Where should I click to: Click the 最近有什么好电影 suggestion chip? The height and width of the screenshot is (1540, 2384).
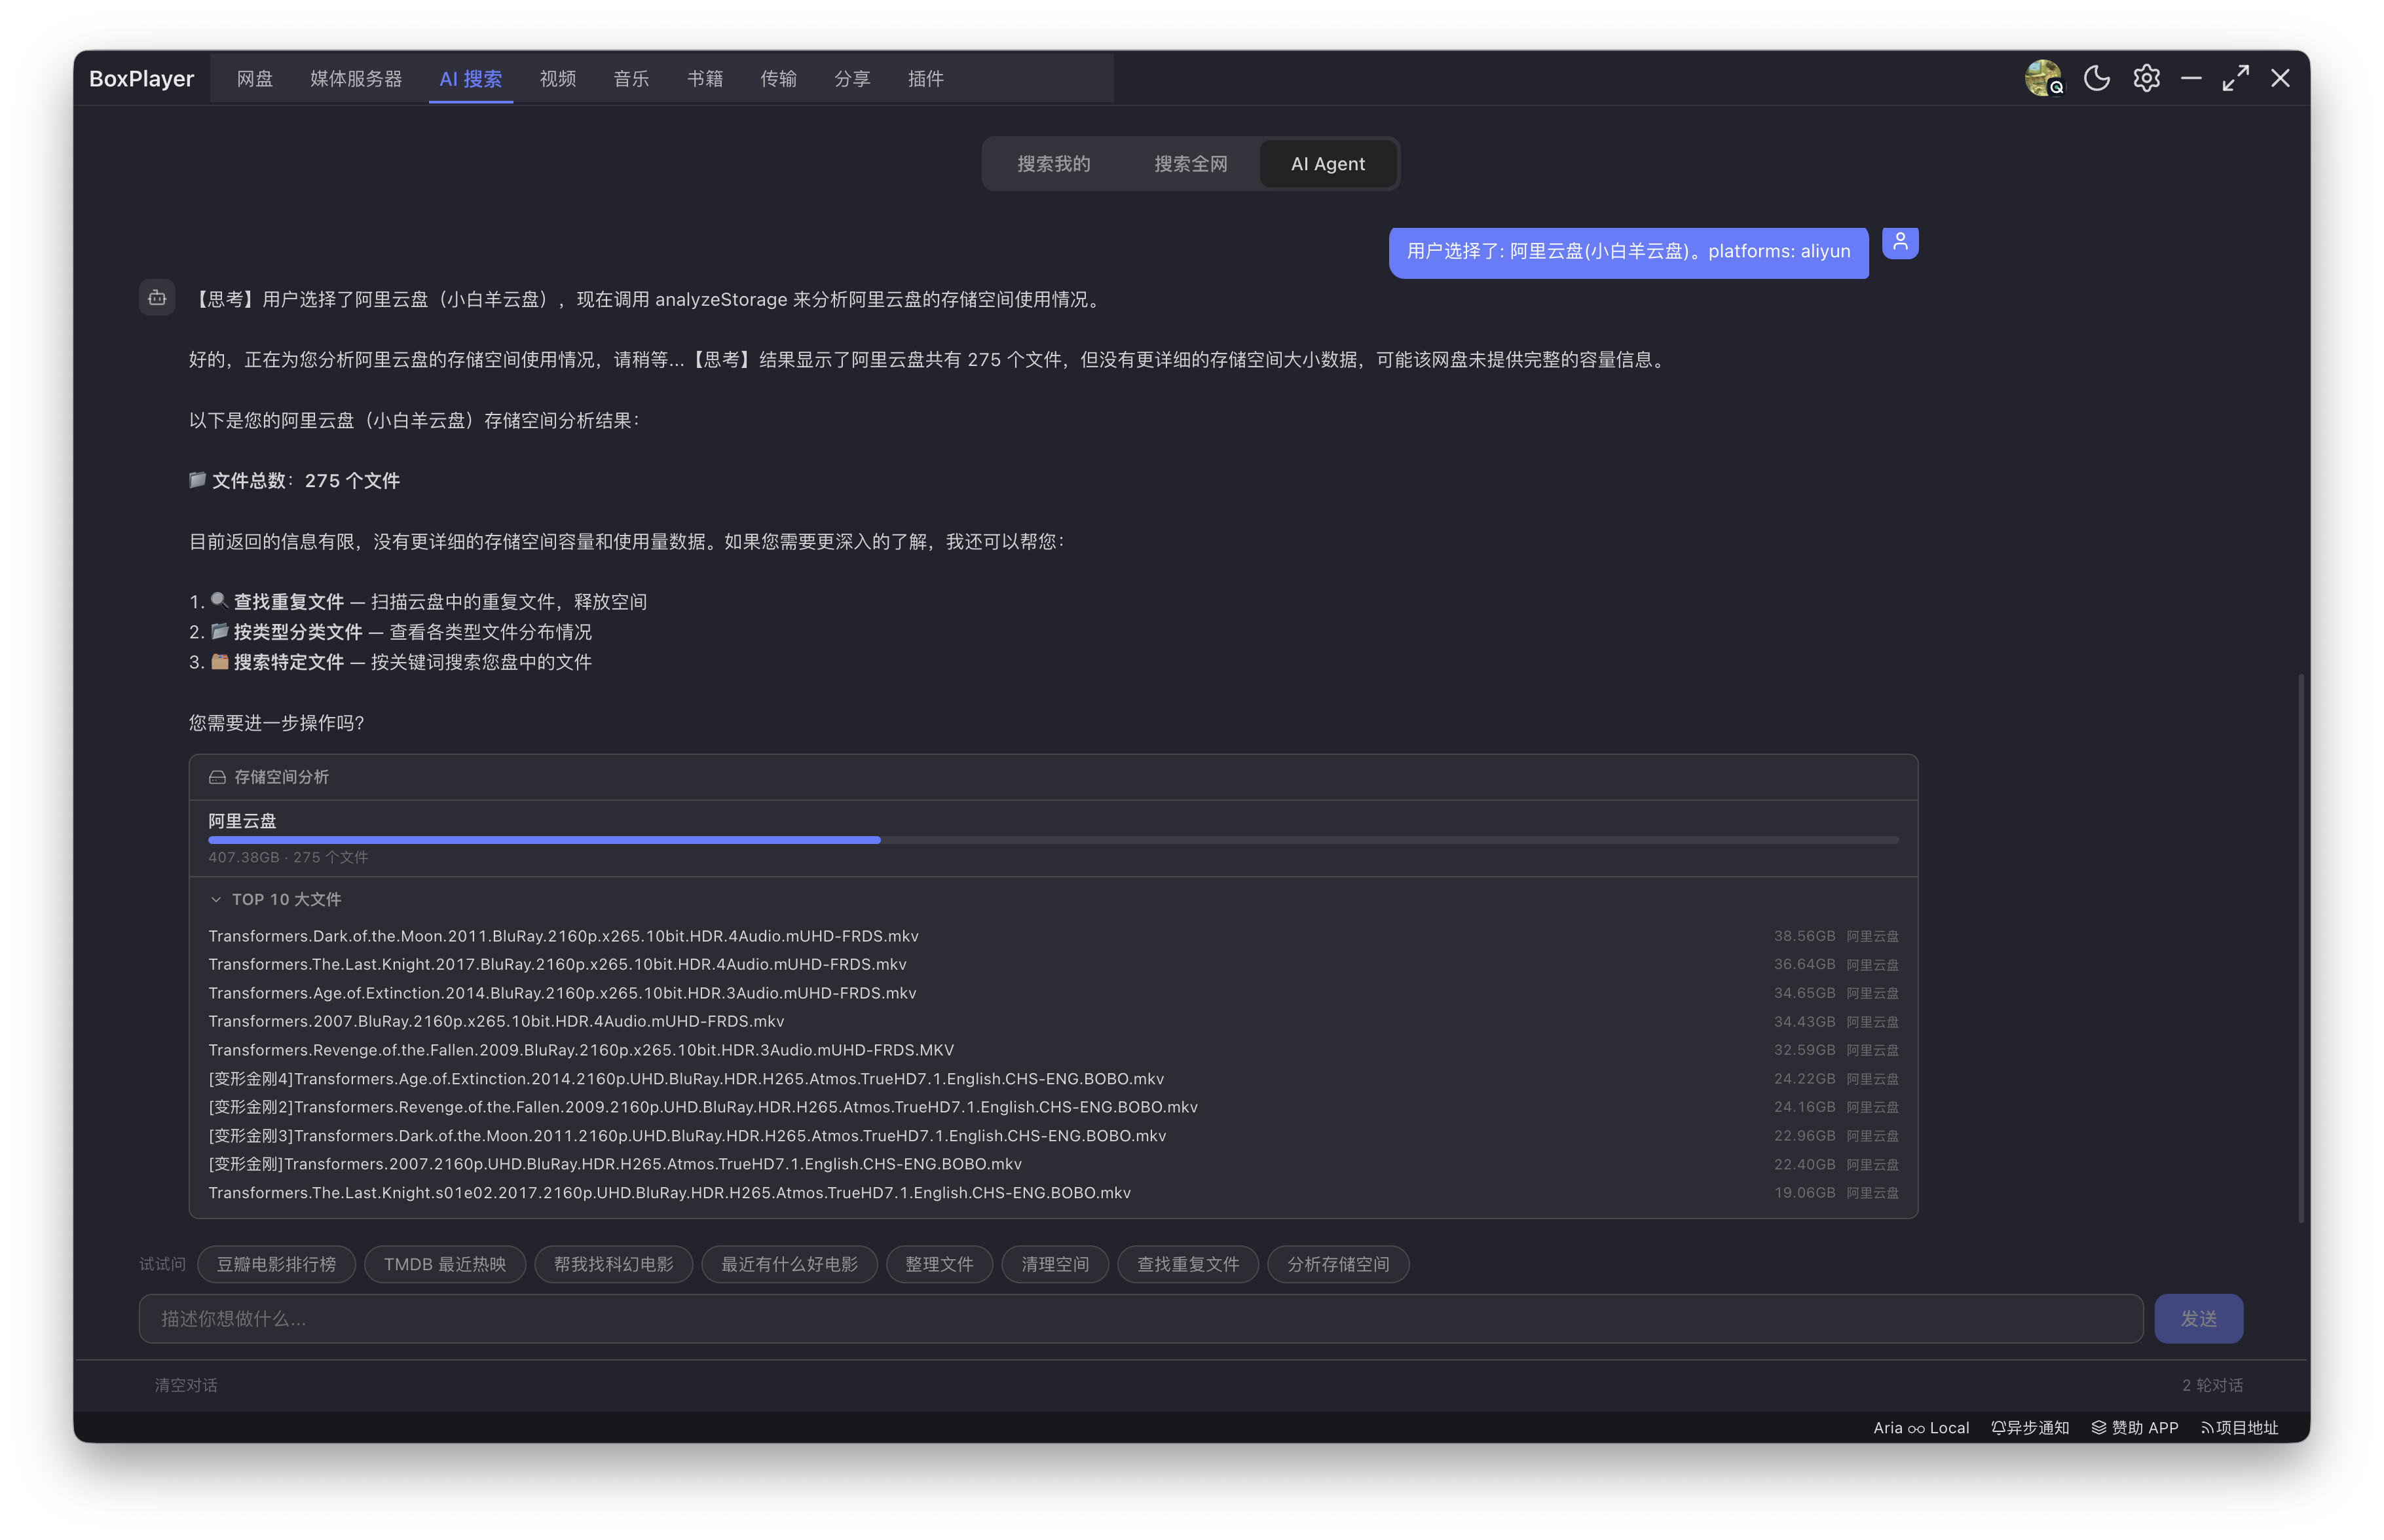789,1264
